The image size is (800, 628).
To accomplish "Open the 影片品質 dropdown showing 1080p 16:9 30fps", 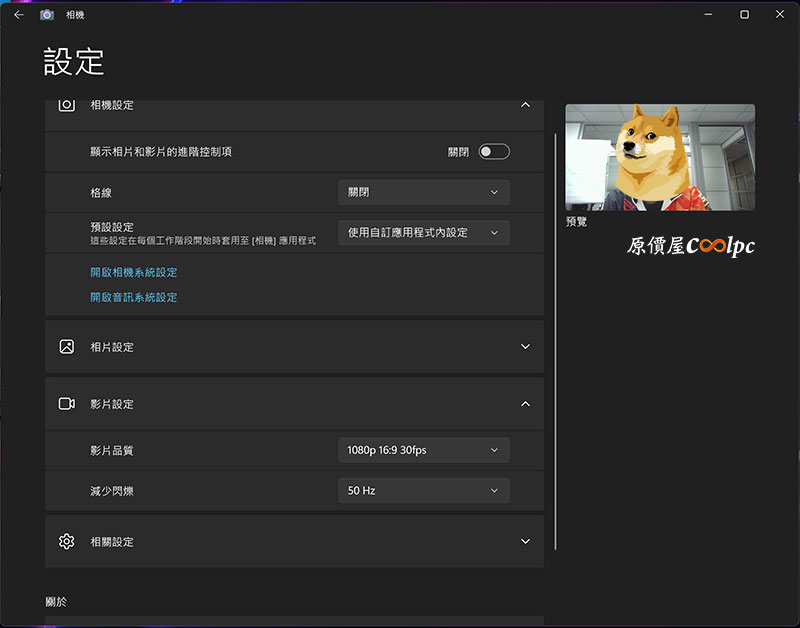I will click(423, 450).
